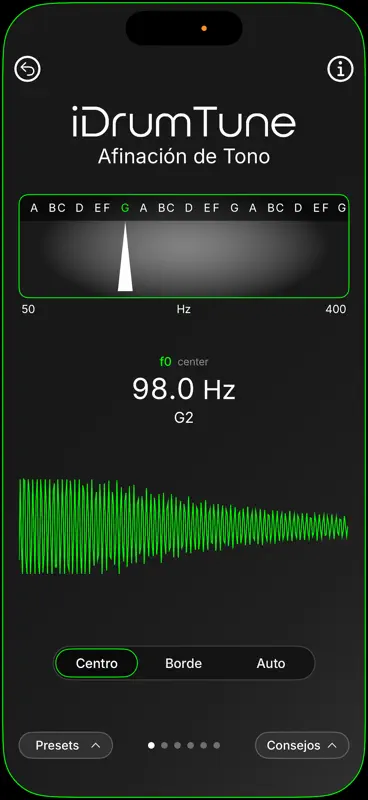Image resolution: width=368 pixels, height=800 pixels.
Task: Go to the fifth page dot
Action: tap(203, 745)
